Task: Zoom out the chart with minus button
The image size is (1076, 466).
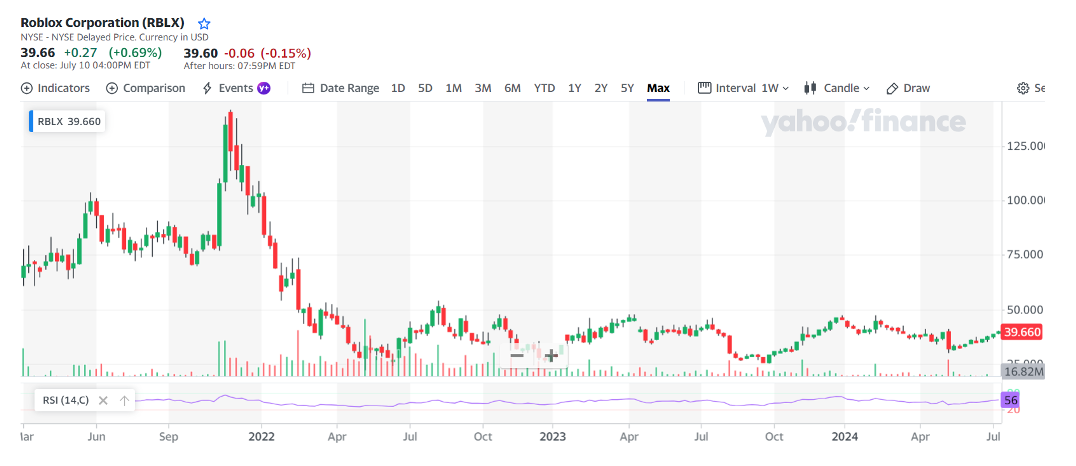Action: pyautogui.click(x=517, y=355)
